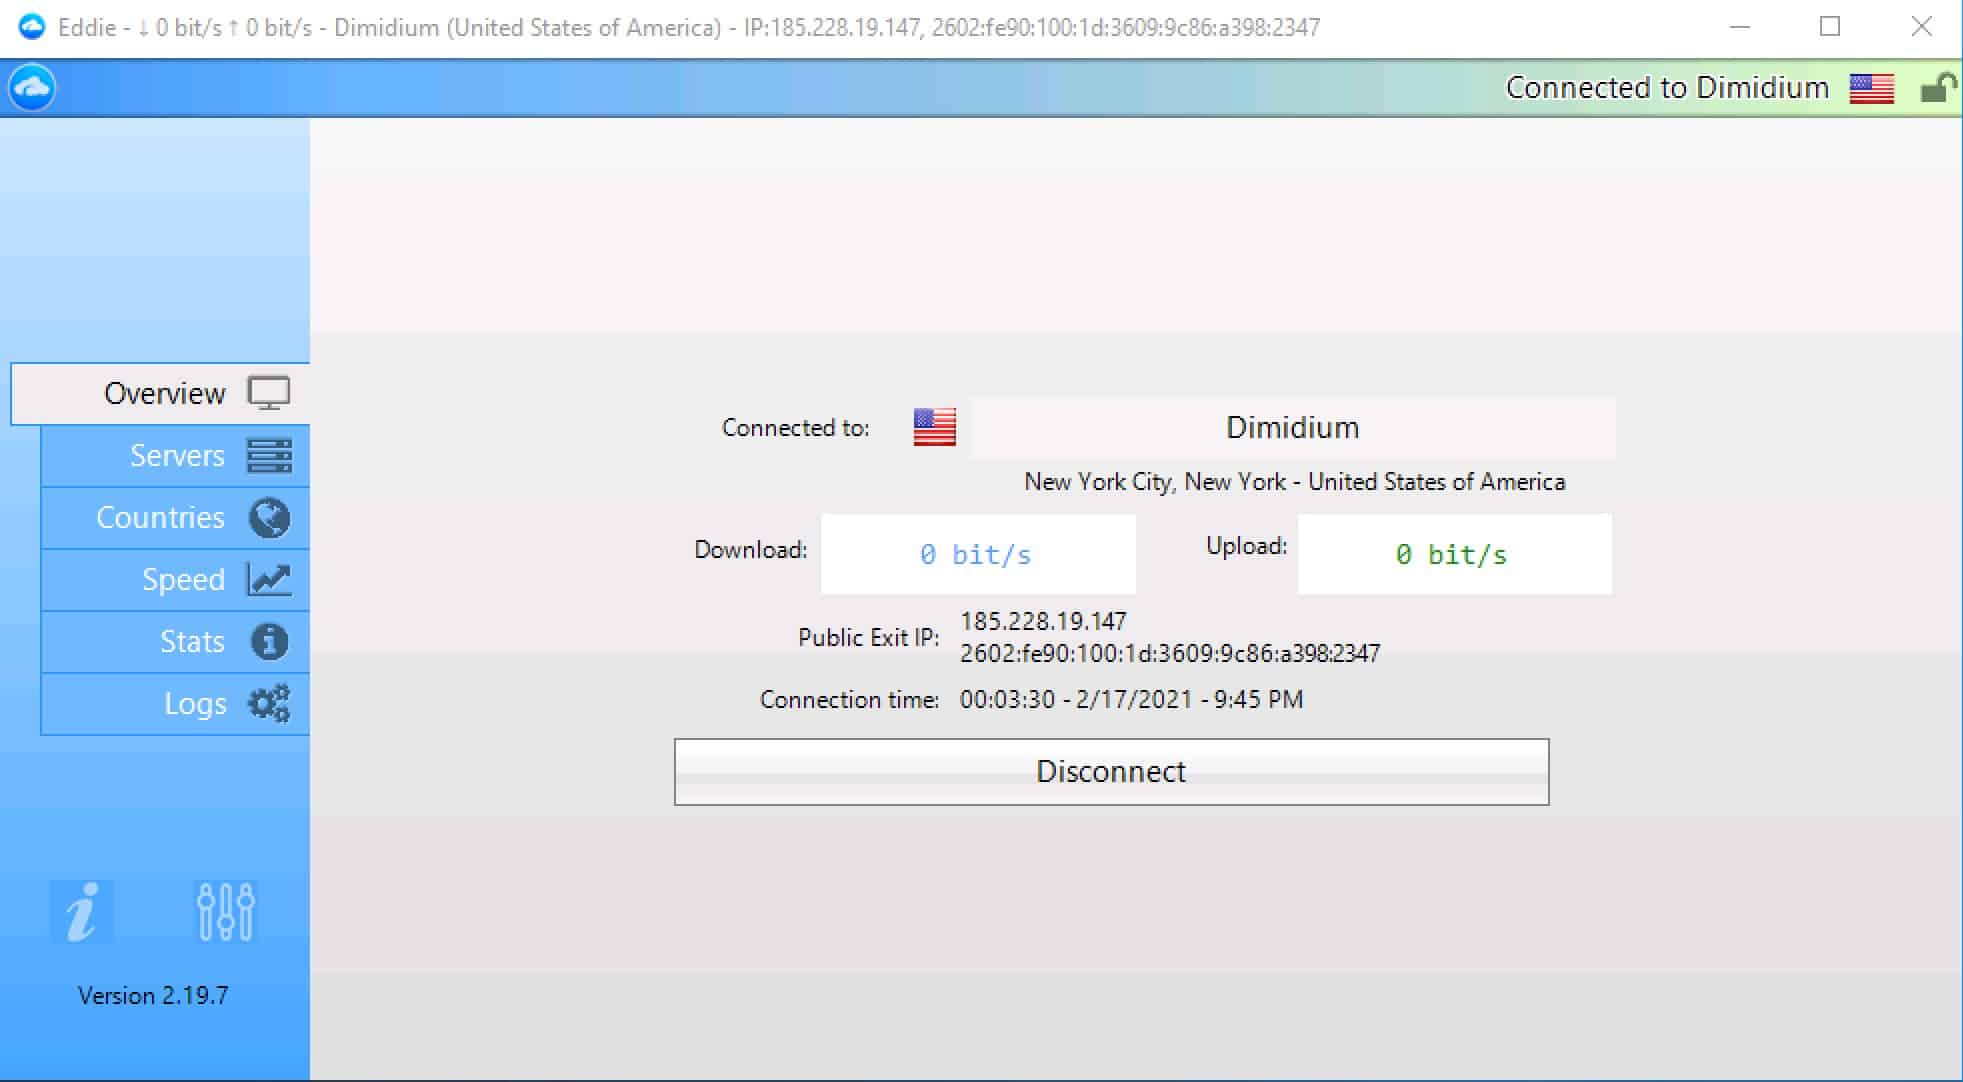1963x1082 pixels.
Task: Click the Version 2.19.7 label
Action: (153, 996)
